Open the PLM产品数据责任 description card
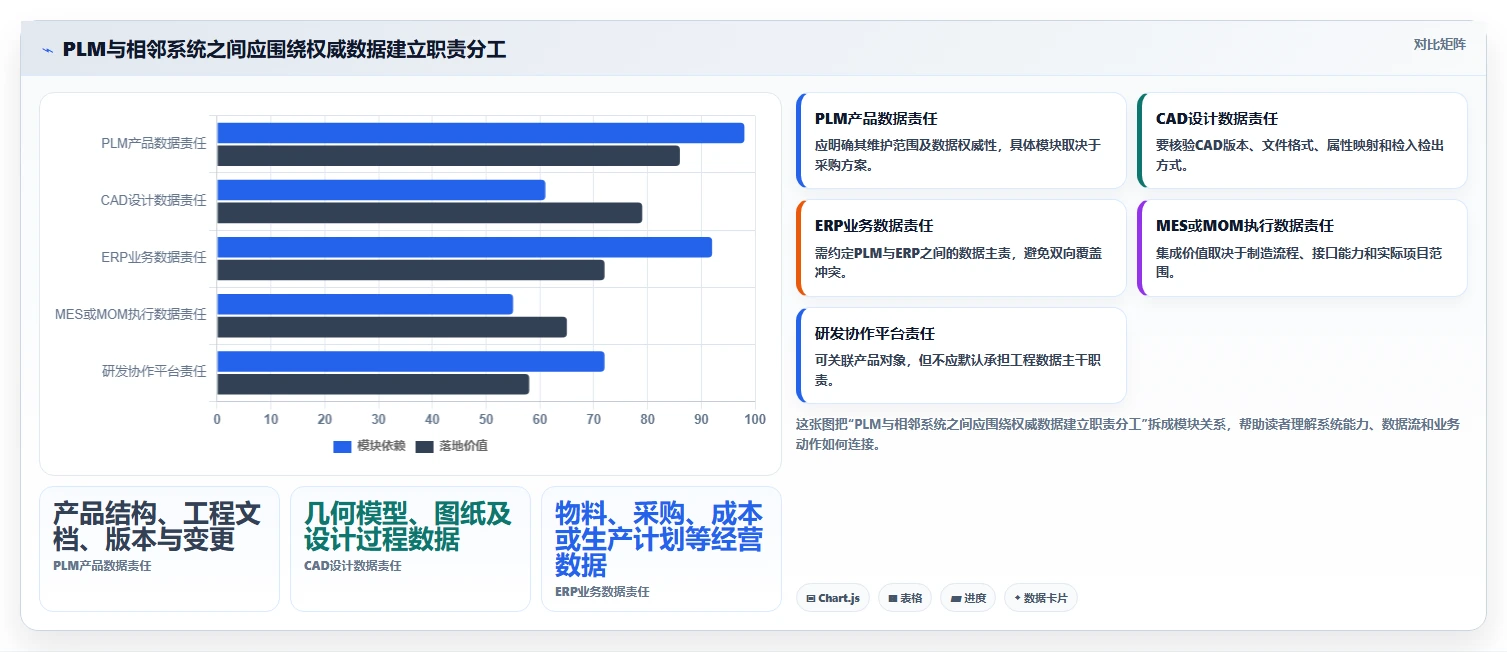 tap(961, 141)
